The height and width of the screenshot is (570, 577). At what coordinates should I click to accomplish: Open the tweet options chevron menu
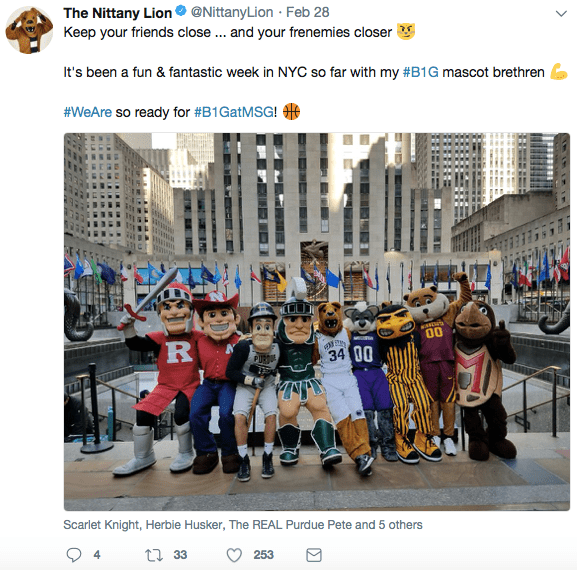pos(561,14)
